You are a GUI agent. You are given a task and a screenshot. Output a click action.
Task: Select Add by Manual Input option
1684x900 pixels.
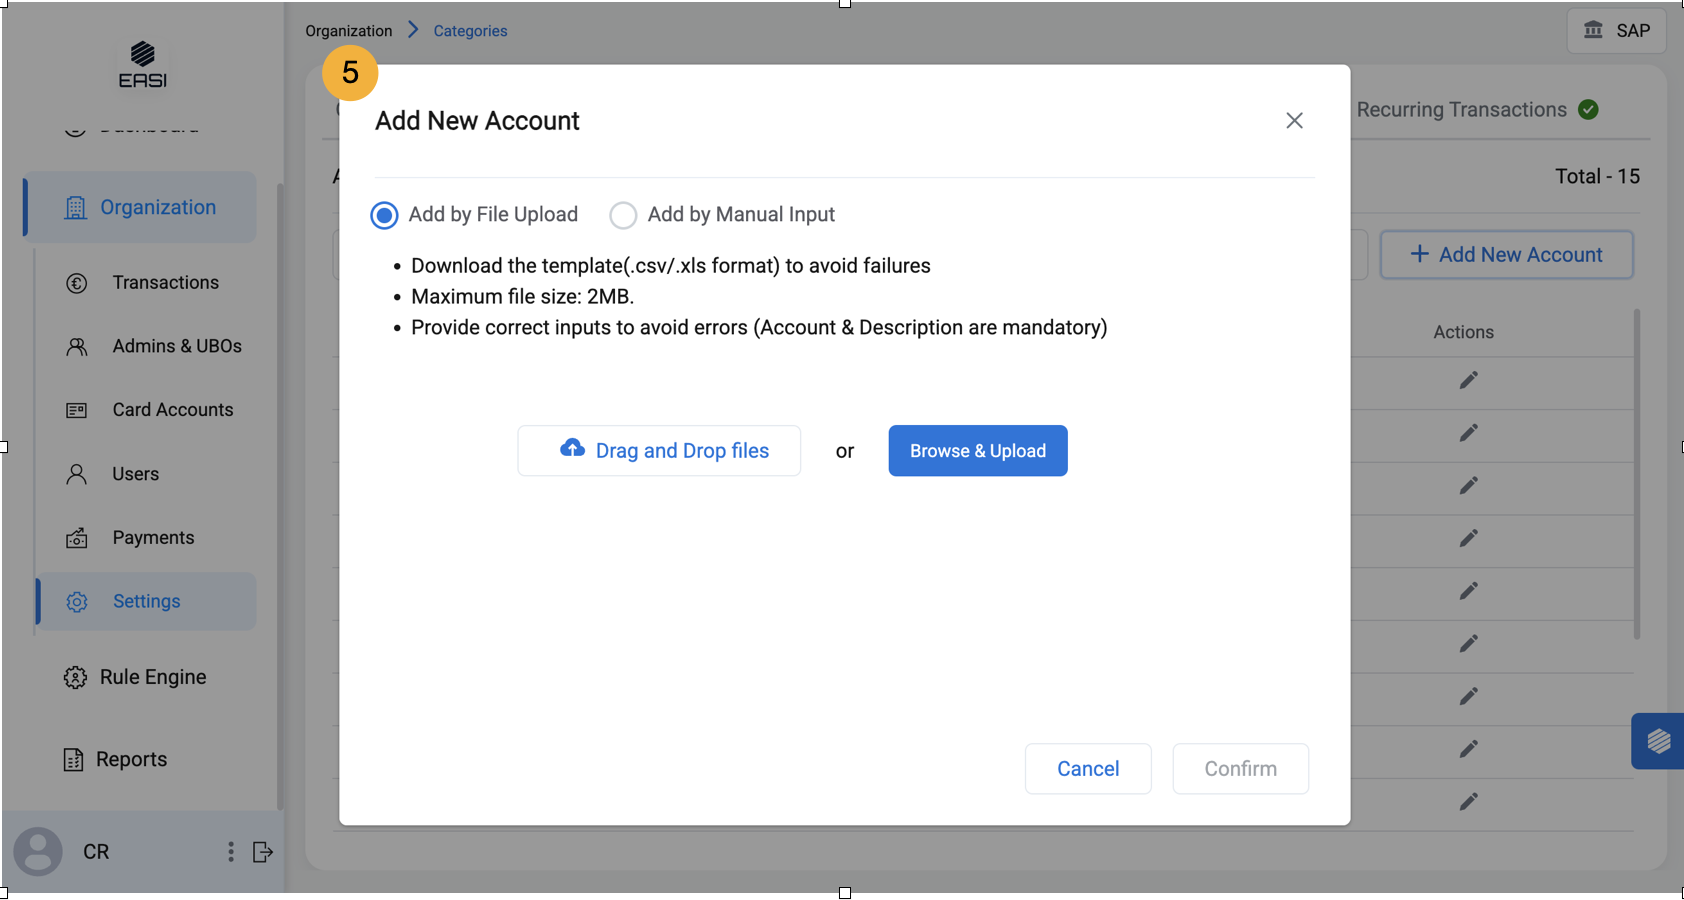coord(623,215)
